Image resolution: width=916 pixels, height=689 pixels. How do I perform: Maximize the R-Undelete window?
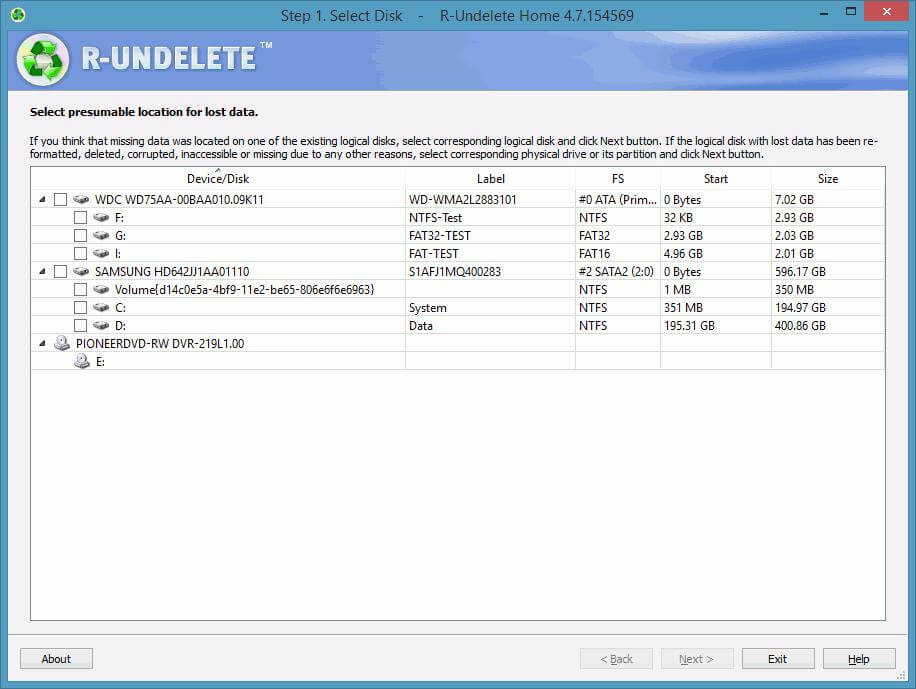pyautogui.click(x=851, y=11)
